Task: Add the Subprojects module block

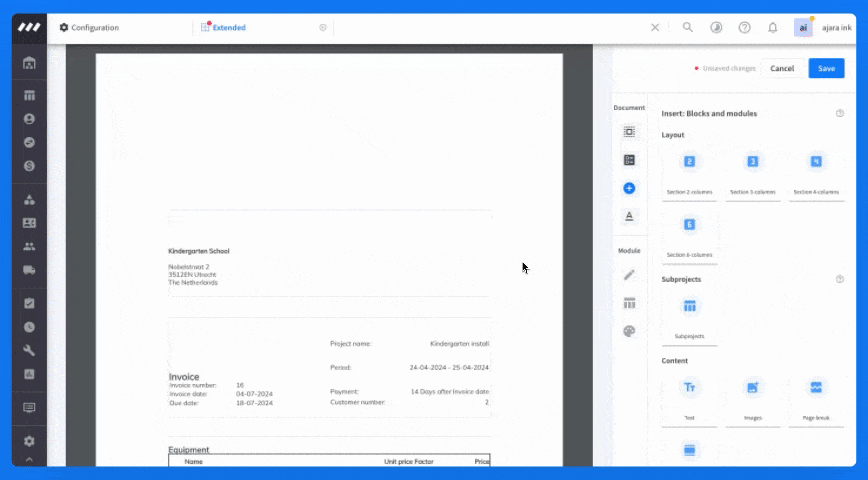Action: point(689,306)
